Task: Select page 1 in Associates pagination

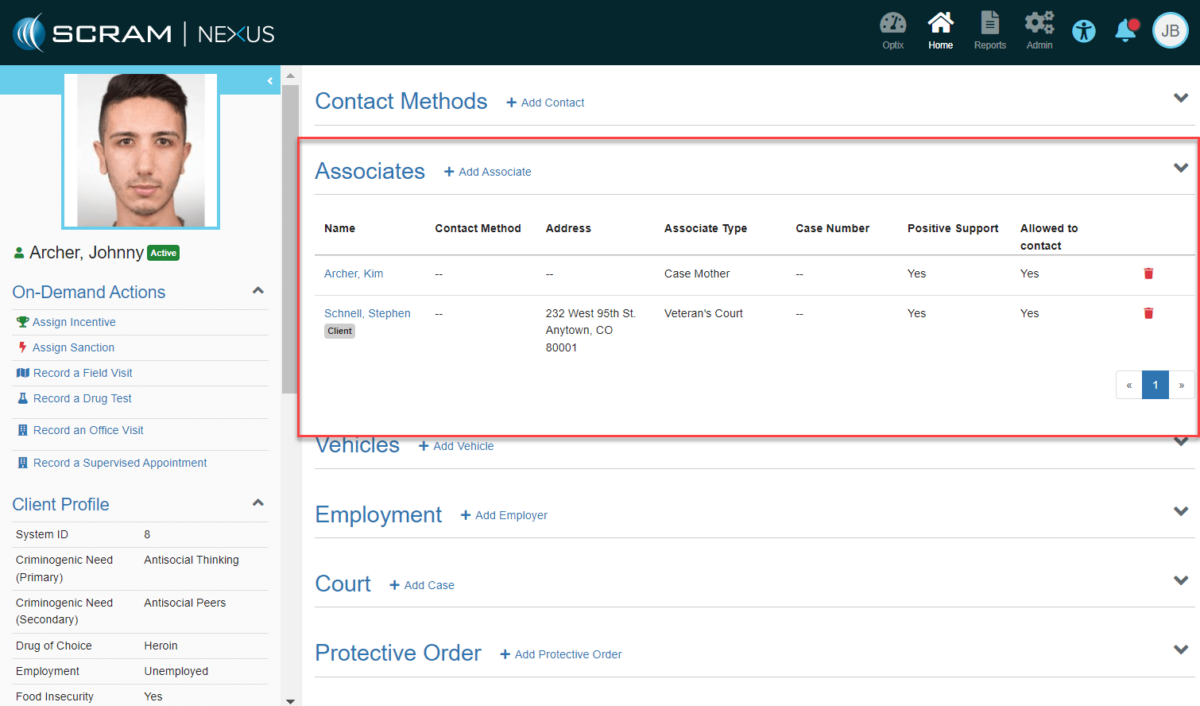Action: pos(1154,384)
